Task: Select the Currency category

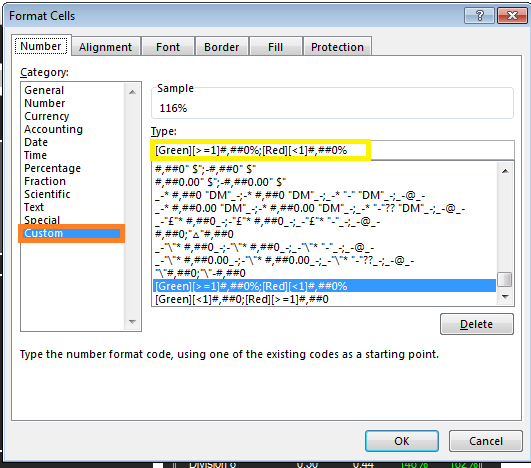Action: 47,116
